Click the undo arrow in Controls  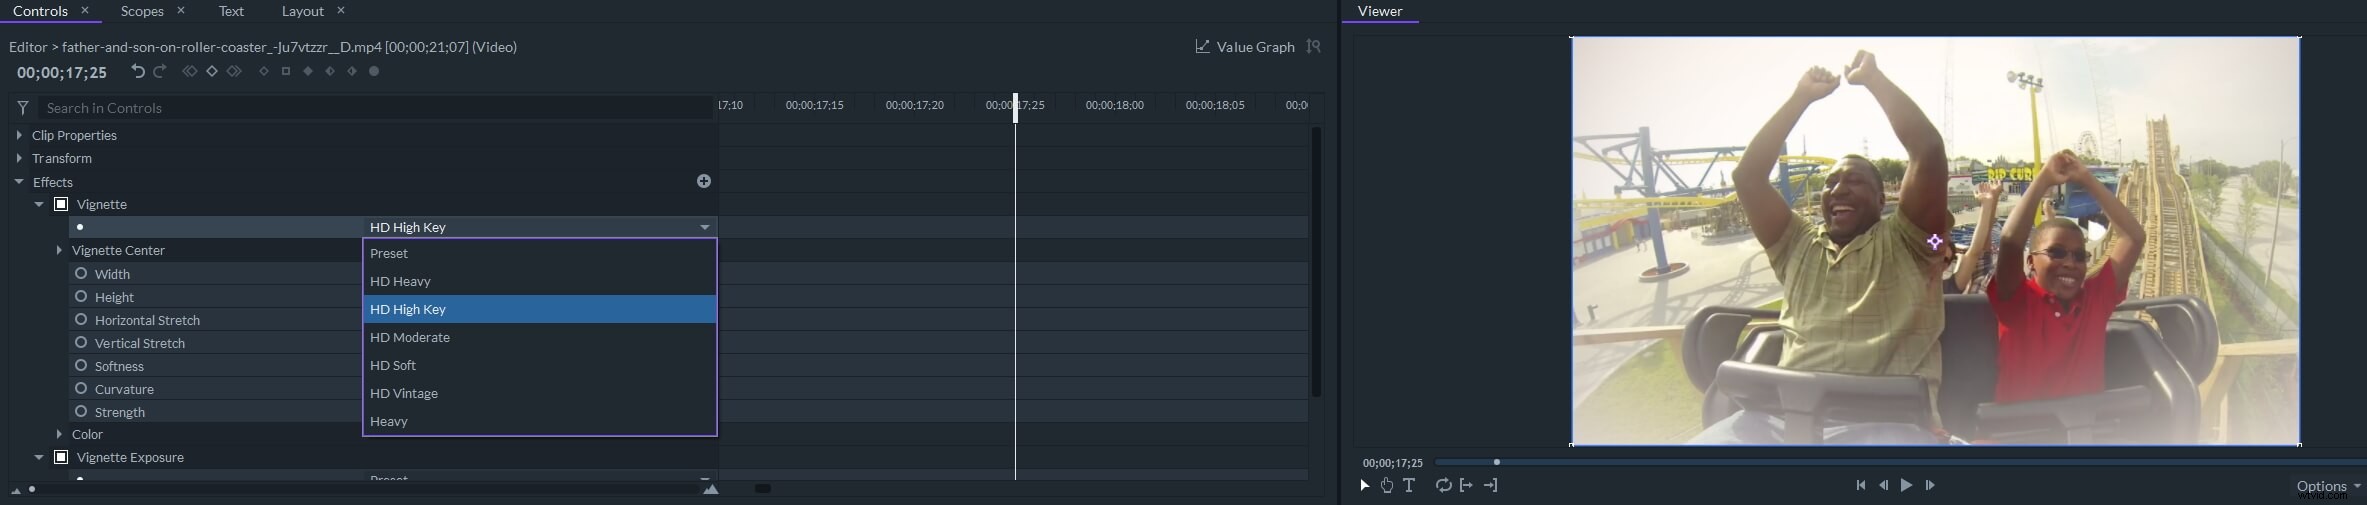[x=138, y=71]
